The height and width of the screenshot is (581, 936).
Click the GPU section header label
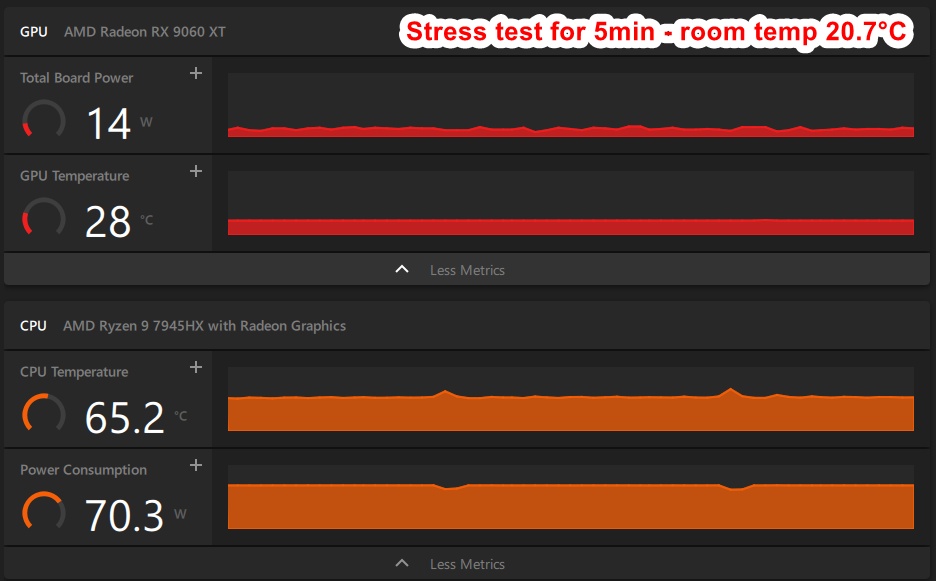click(33, 32)
